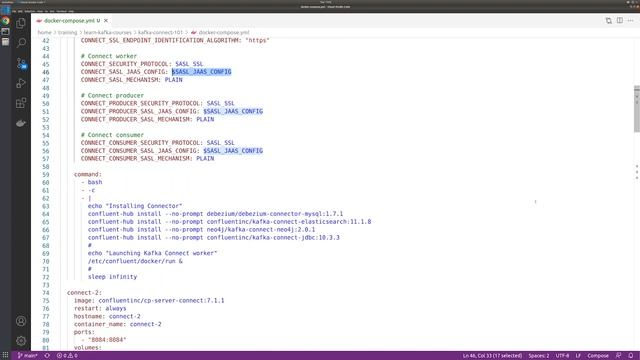The image size is (640, 360).
Task: Click the kafka-connect-jdbc install line
Action: click(x=214, y=238)
